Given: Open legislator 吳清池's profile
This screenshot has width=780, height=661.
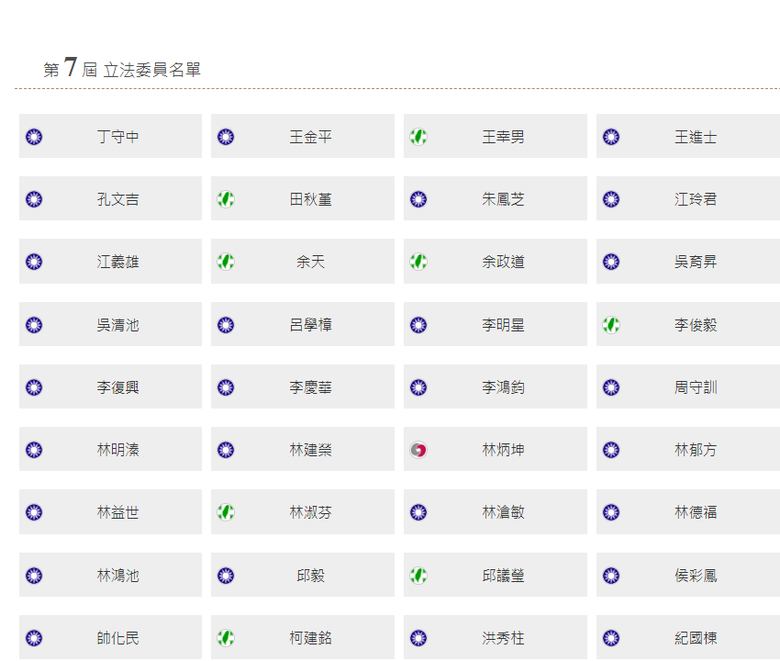Looking at the screenshot, I should (x=118, y=325).
